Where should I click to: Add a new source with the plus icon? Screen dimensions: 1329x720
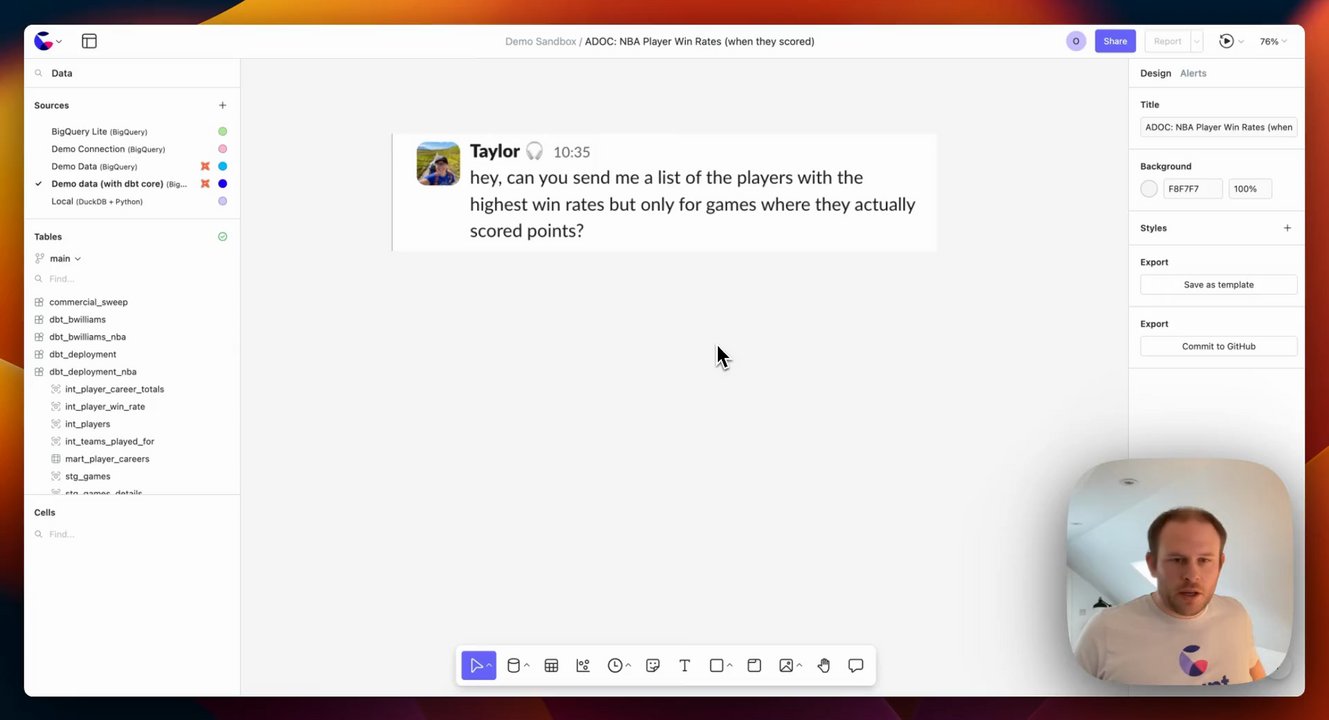pyautogui.click(x=222, y=105)
